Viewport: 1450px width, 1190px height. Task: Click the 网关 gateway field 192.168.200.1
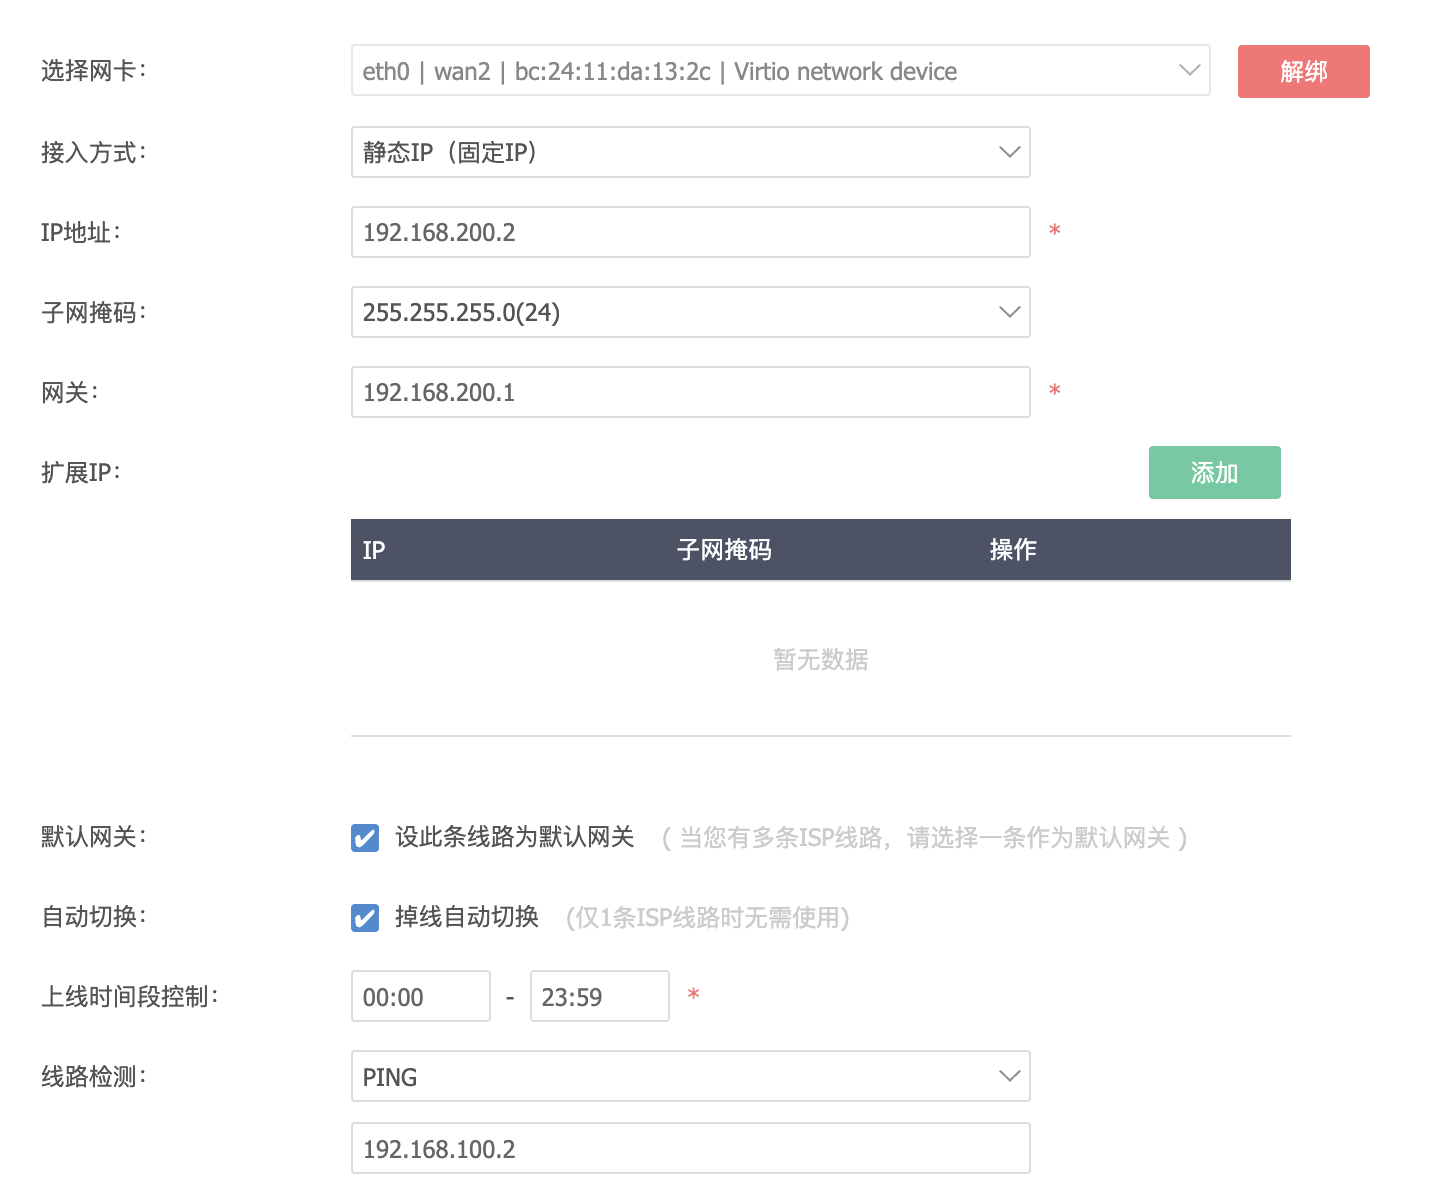[x=690, y=392]
